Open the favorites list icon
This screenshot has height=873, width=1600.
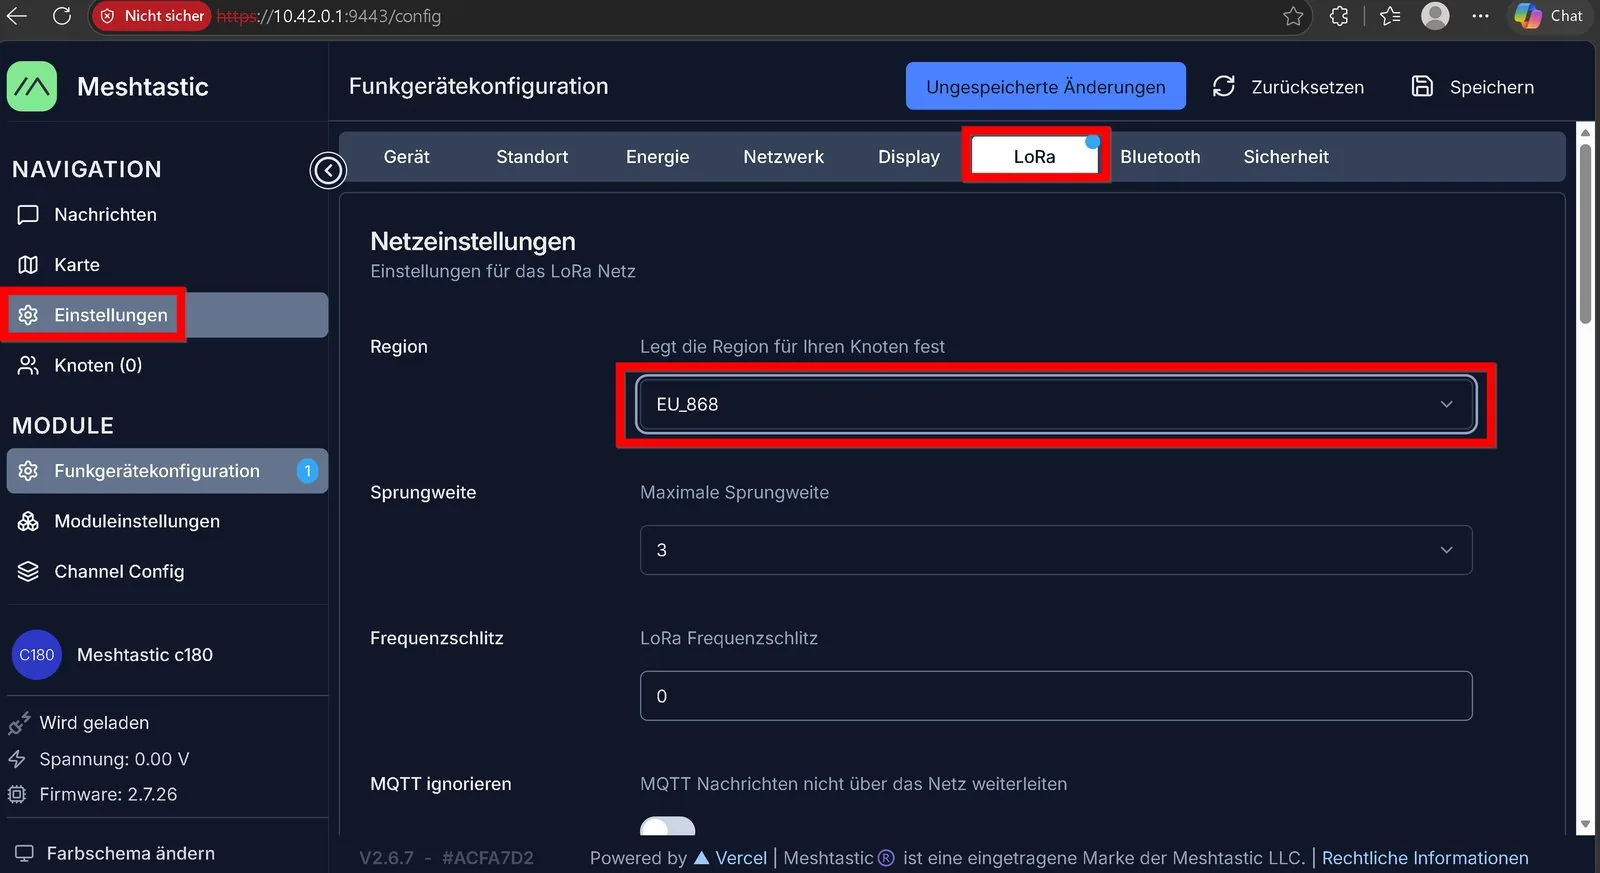point(1390,16)
